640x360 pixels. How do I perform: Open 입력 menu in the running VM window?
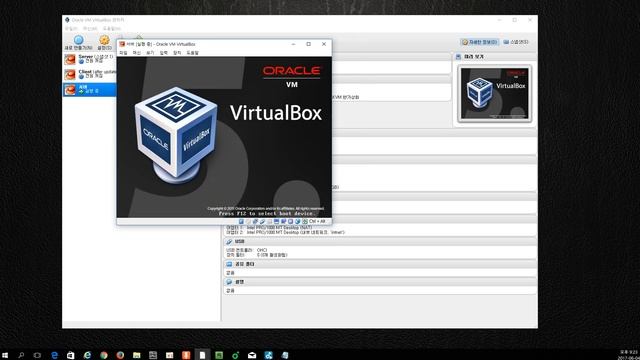[164, 53]
